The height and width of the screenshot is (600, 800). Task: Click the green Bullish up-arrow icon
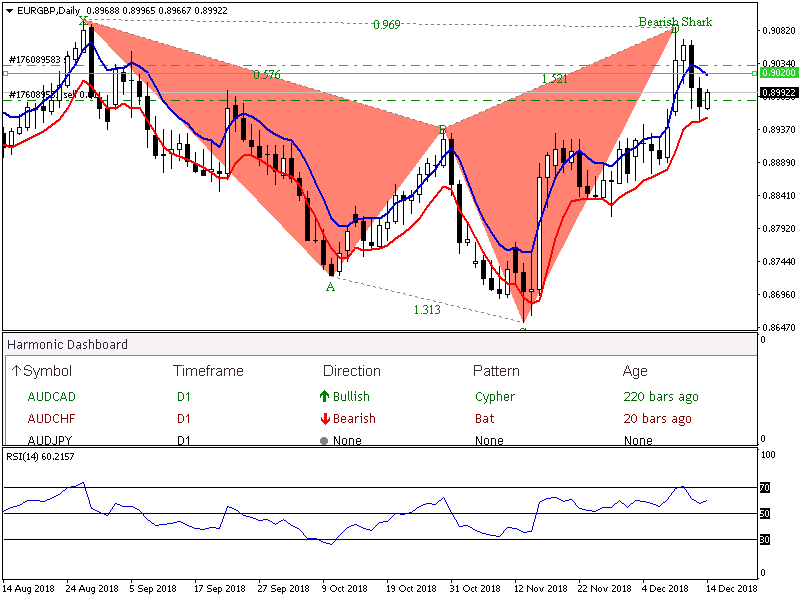click(x=324, y=396)
